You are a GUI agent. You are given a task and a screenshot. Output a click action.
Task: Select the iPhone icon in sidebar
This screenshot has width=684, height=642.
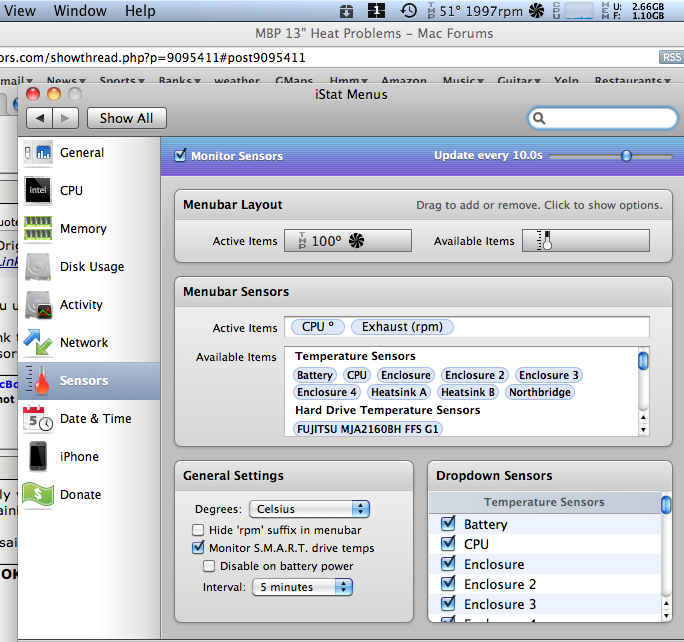38,456
